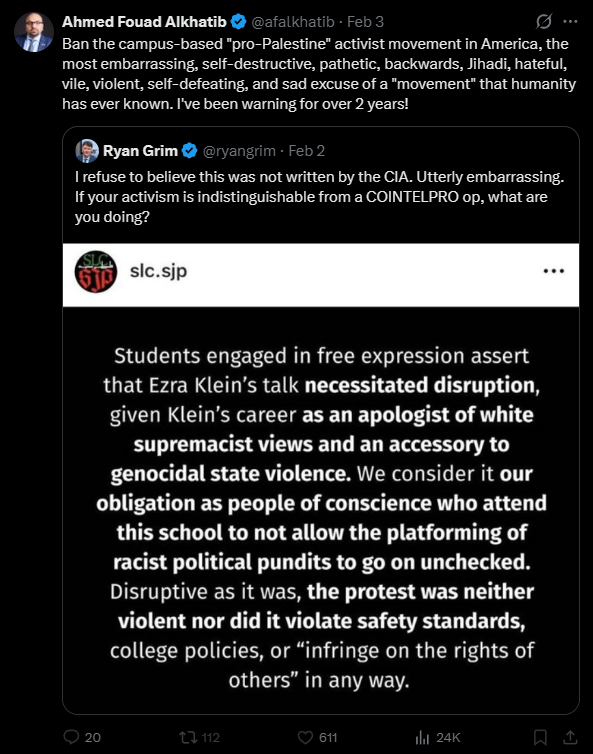Retweet the post with 112 reposts
This screenshot has height=754, width=593.
[x=199, y=737]
